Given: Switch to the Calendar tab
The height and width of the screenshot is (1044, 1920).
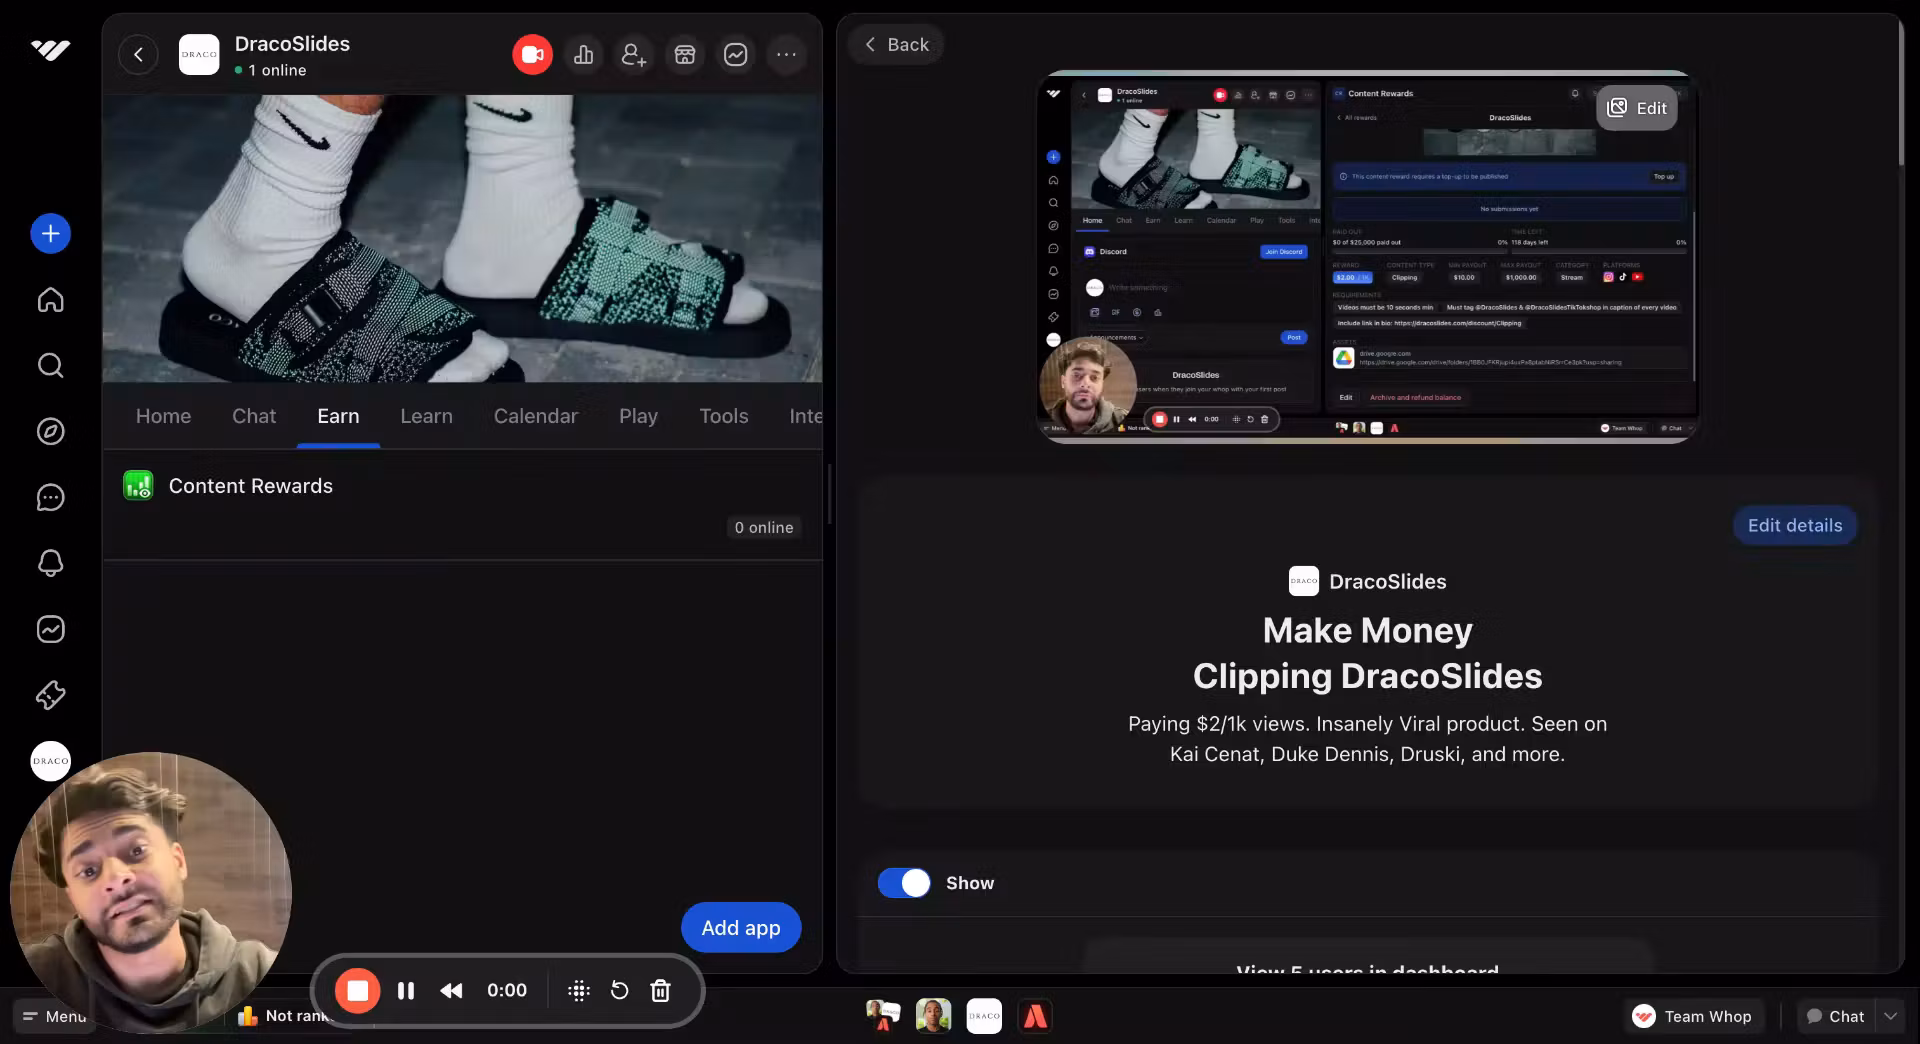Looking at the screenshot, I should point(535,416).
